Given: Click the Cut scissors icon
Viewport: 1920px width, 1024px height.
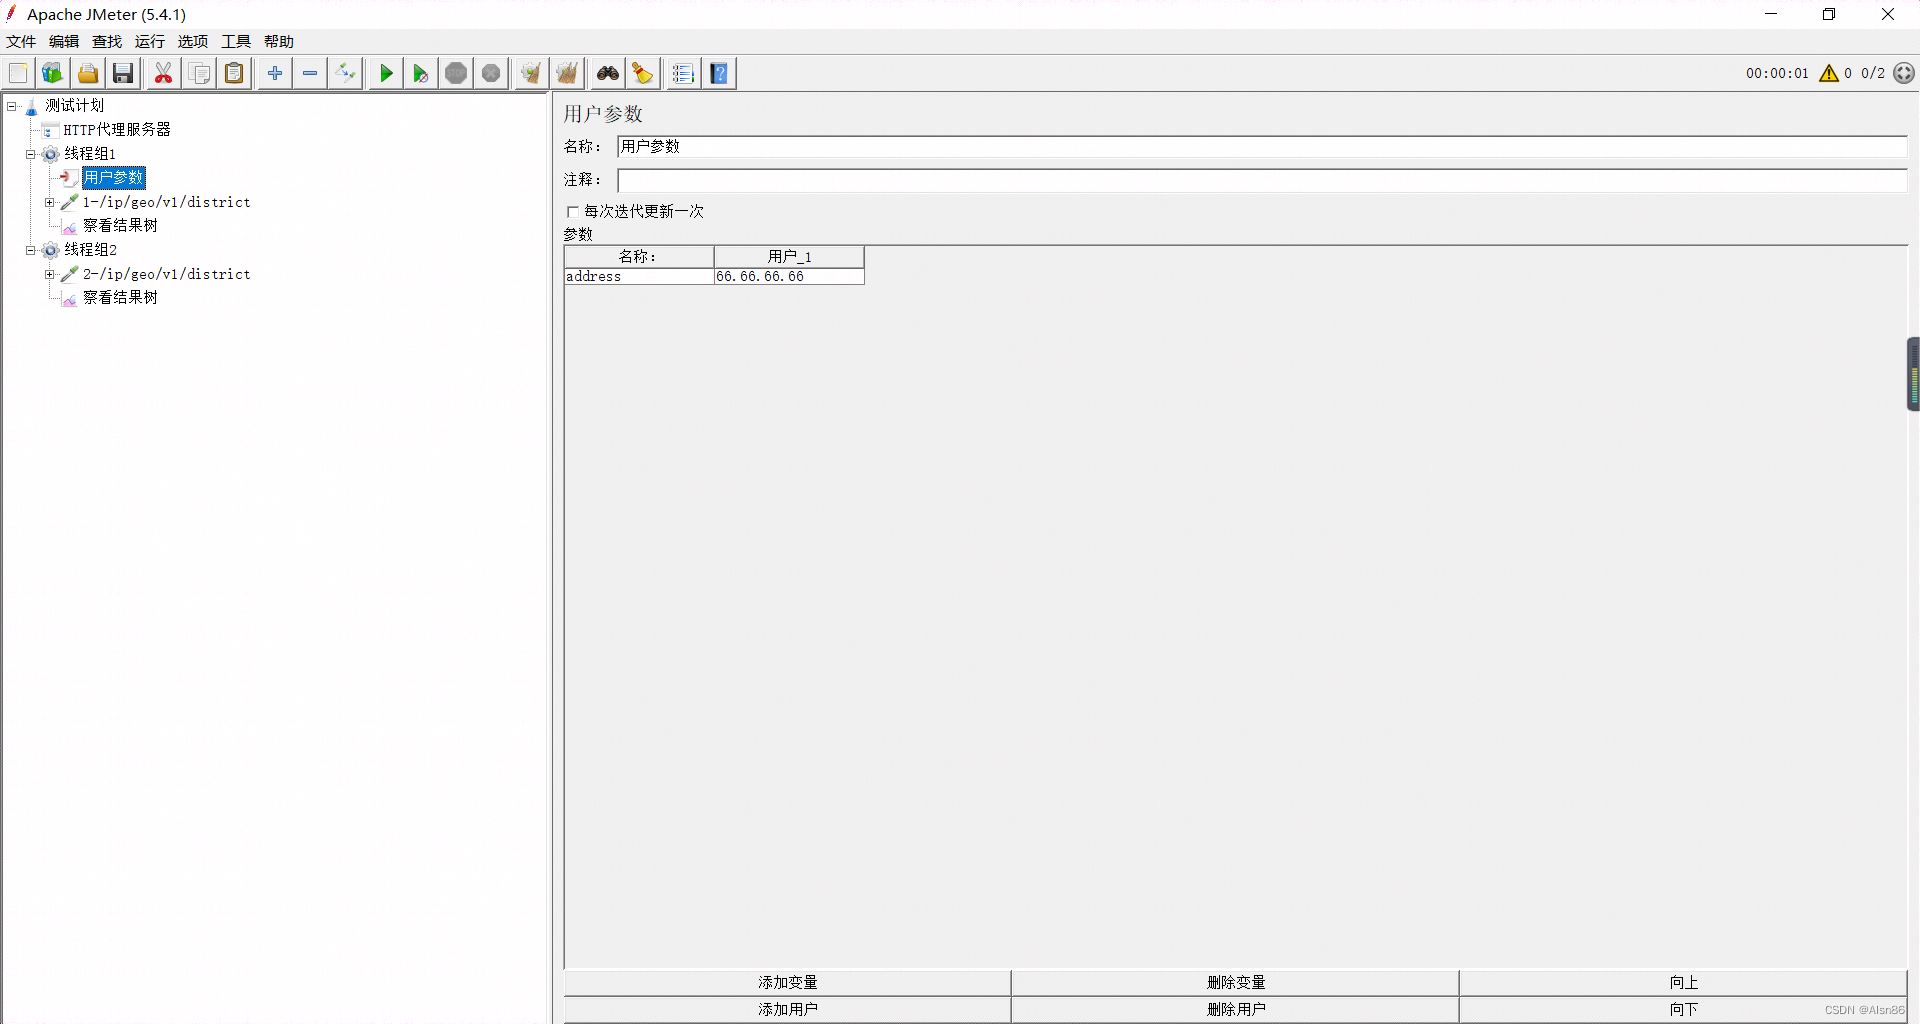Looking at the screenshot, I should pyautogui.click(x=163, y=73).
